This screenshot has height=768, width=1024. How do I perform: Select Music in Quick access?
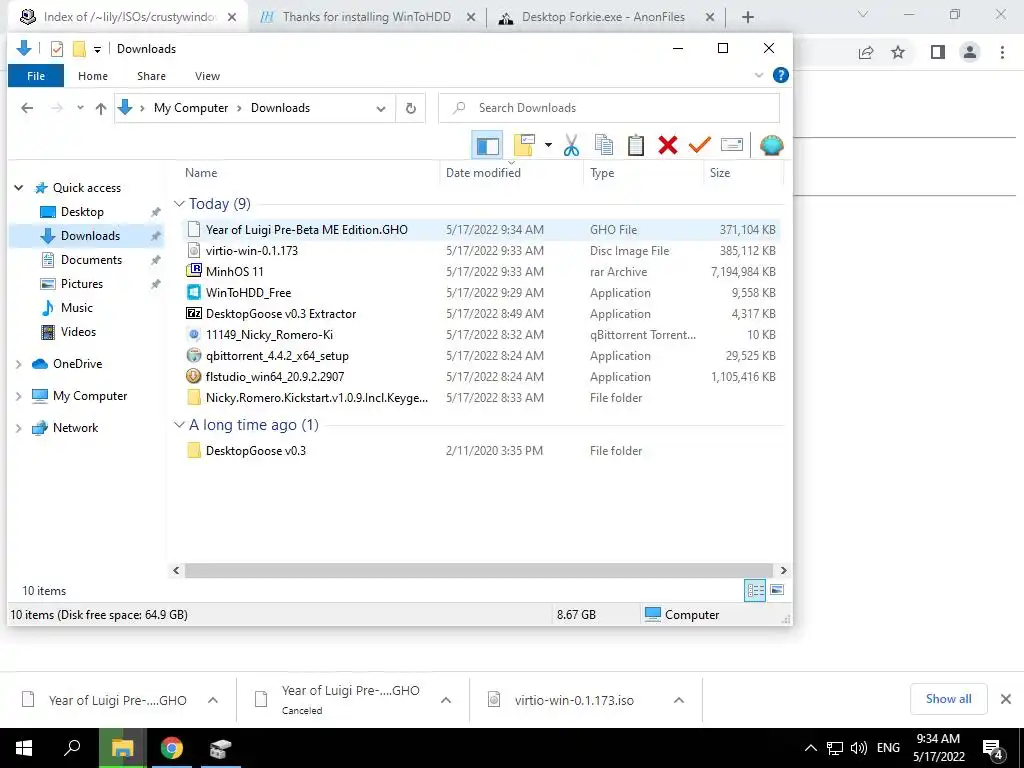[x=76, y=308]
